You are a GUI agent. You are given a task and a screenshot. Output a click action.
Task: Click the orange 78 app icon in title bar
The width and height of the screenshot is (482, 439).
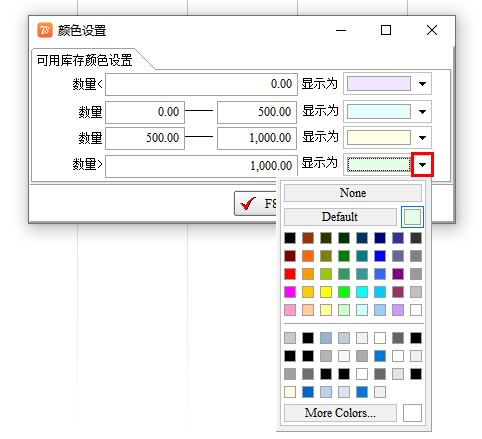click(x=45, y=30)
